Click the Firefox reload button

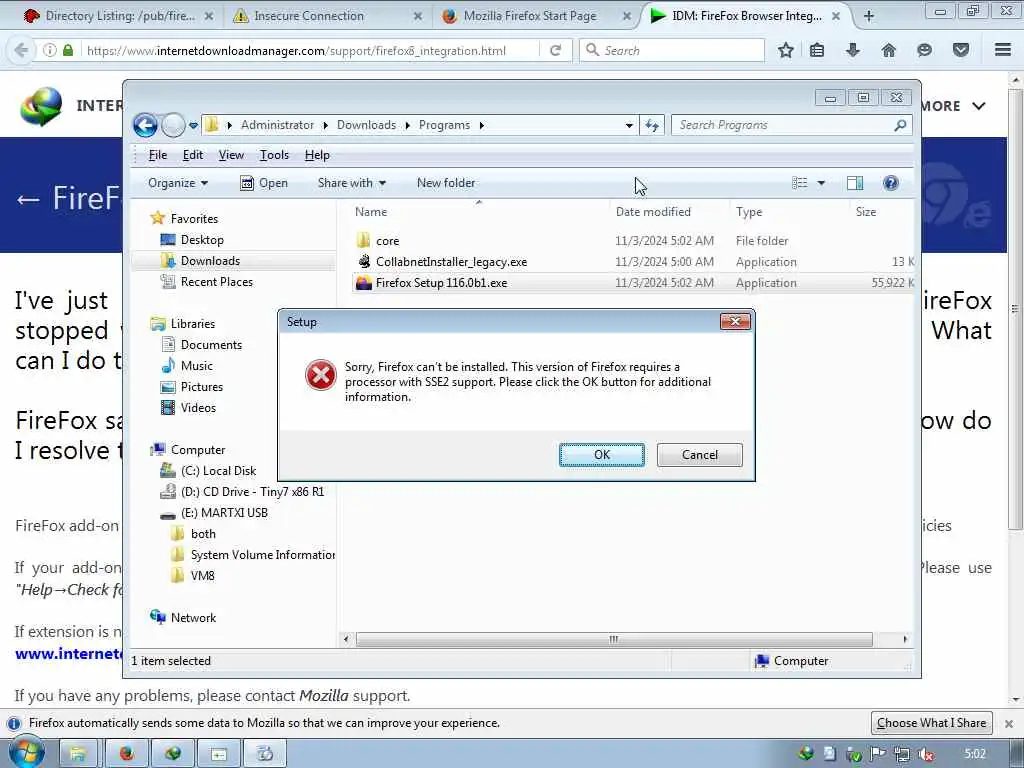555,50
